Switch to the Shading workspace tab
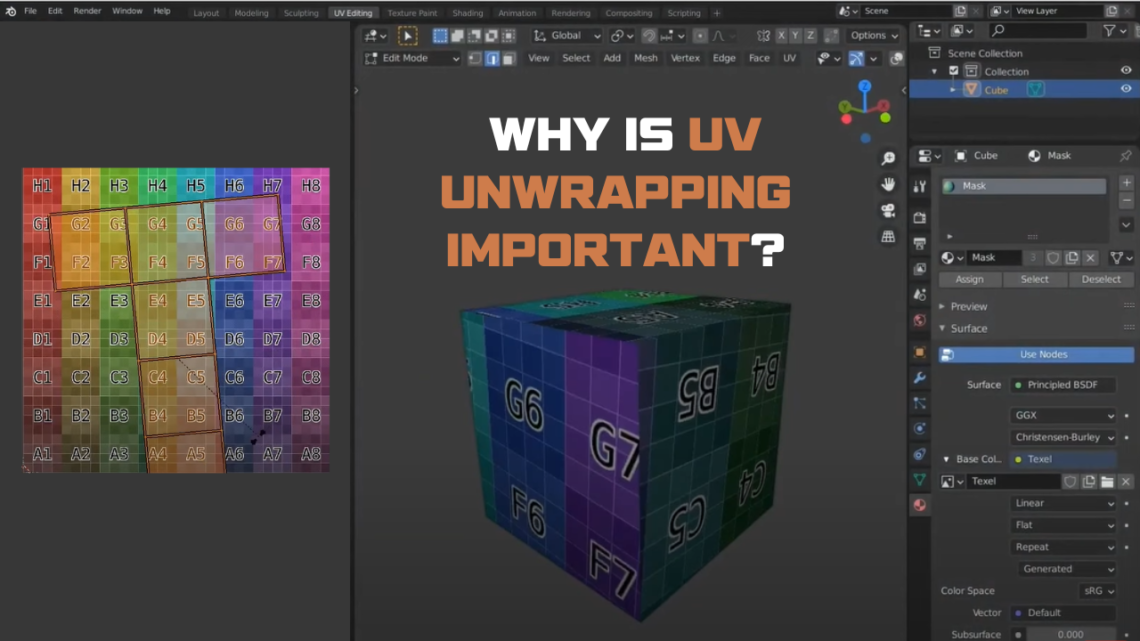Image resolution: width=1140 pixels, height=641 pixels. coord(467,12)
